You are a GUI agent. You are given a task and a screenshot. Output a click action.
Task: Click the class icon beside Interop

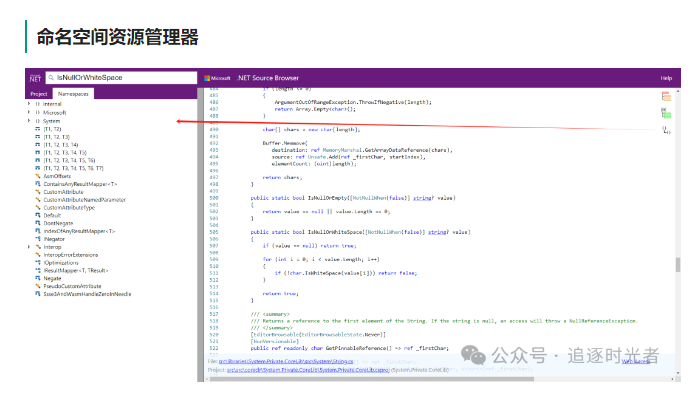pos(38,247)
